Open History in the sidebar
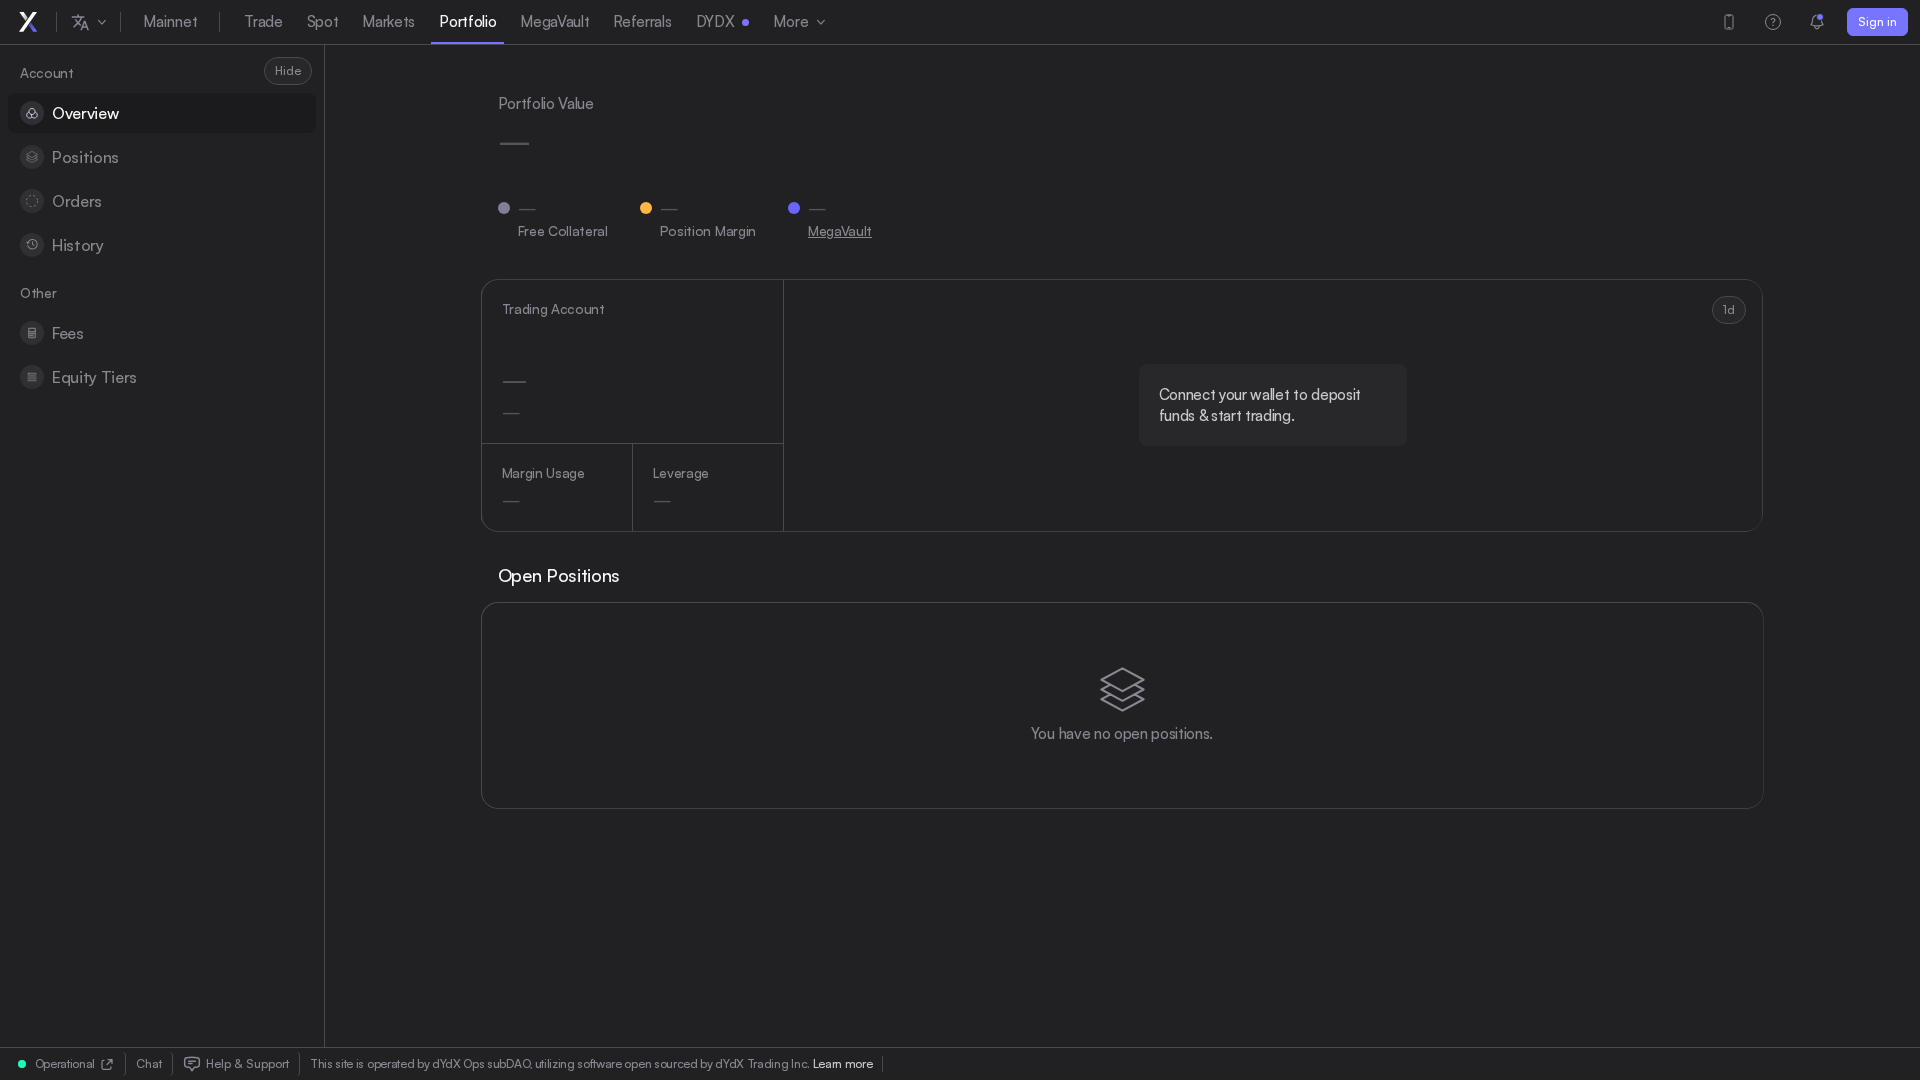This screenshot has width=1920, height=1080. (x=162, y=245)
